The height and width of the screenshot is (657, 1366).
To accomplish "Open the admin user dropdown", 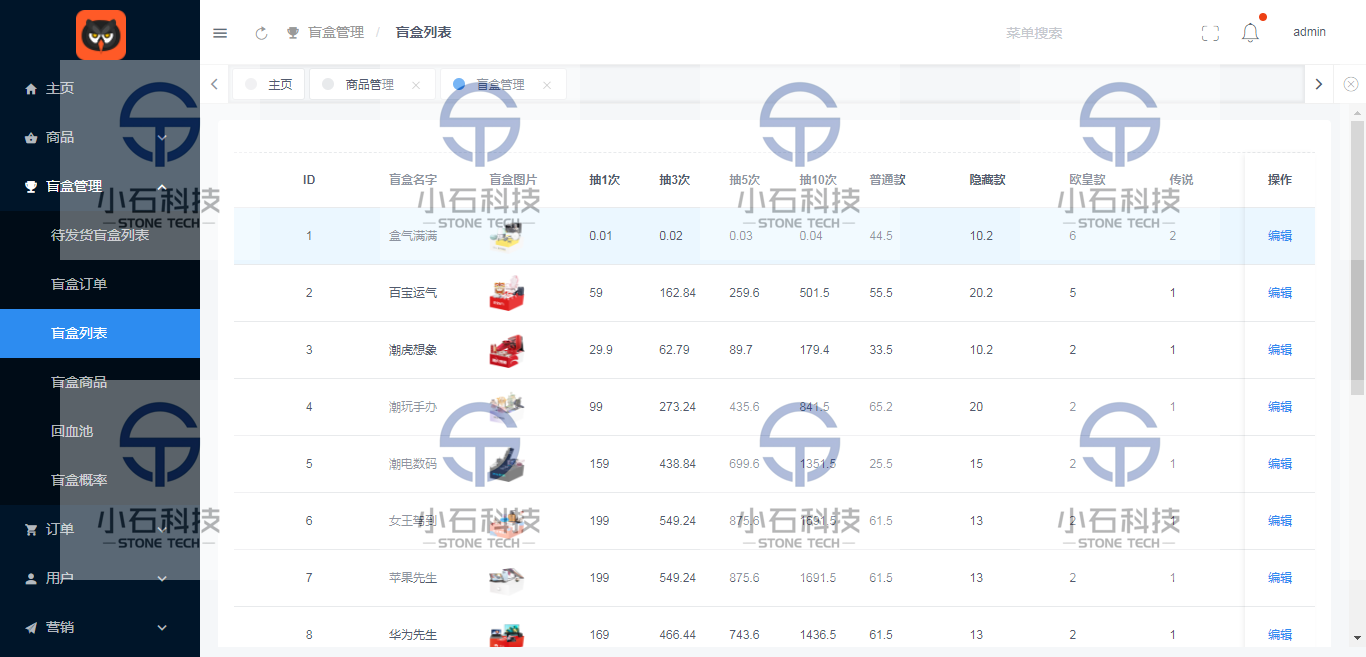I will click(x=1309, y=32).
